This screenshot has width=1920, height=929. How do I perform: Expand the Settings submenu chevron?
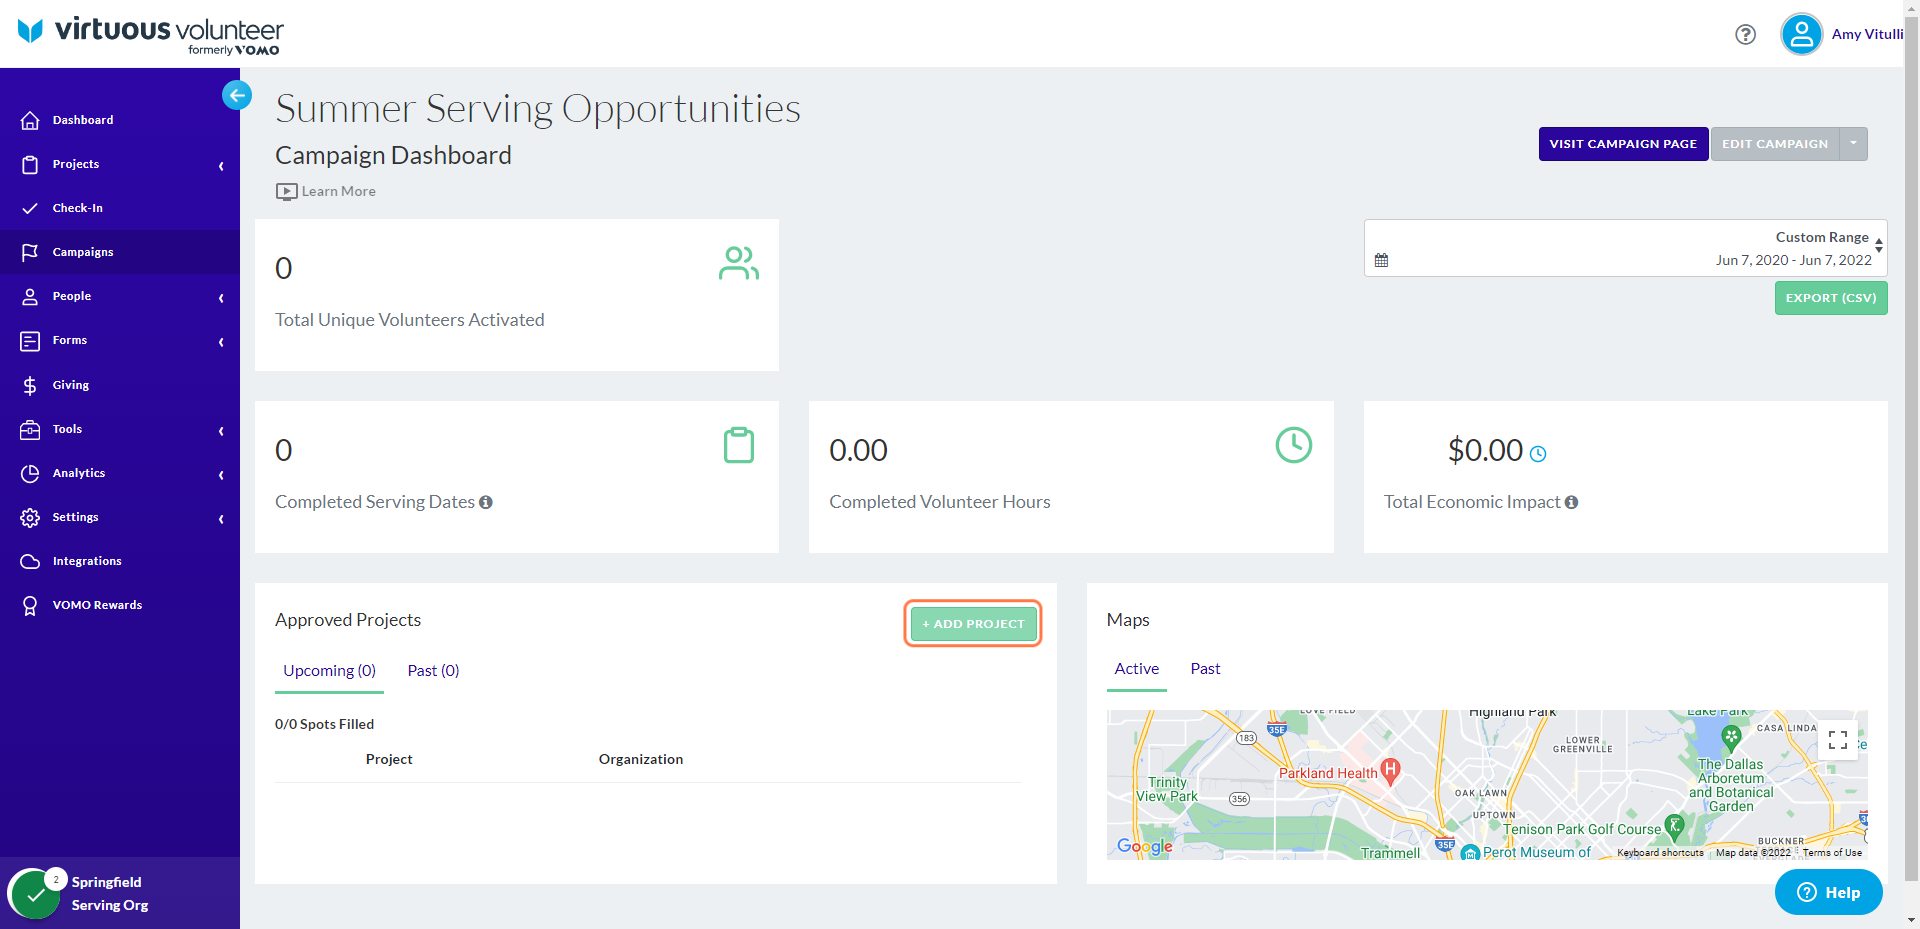[221, 518]
